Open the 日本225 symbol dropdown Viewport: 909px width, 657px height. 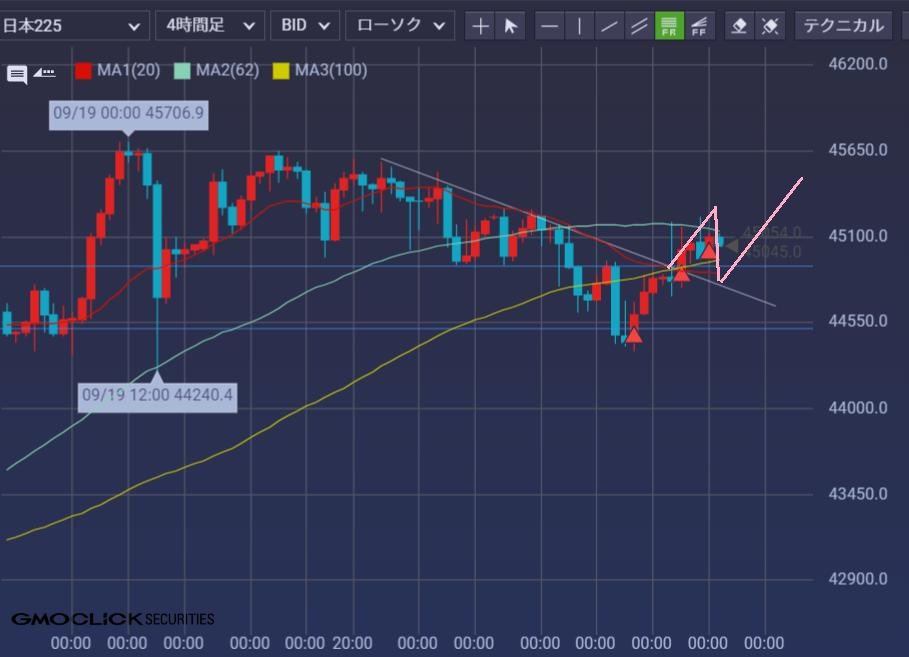click(74, 26)
